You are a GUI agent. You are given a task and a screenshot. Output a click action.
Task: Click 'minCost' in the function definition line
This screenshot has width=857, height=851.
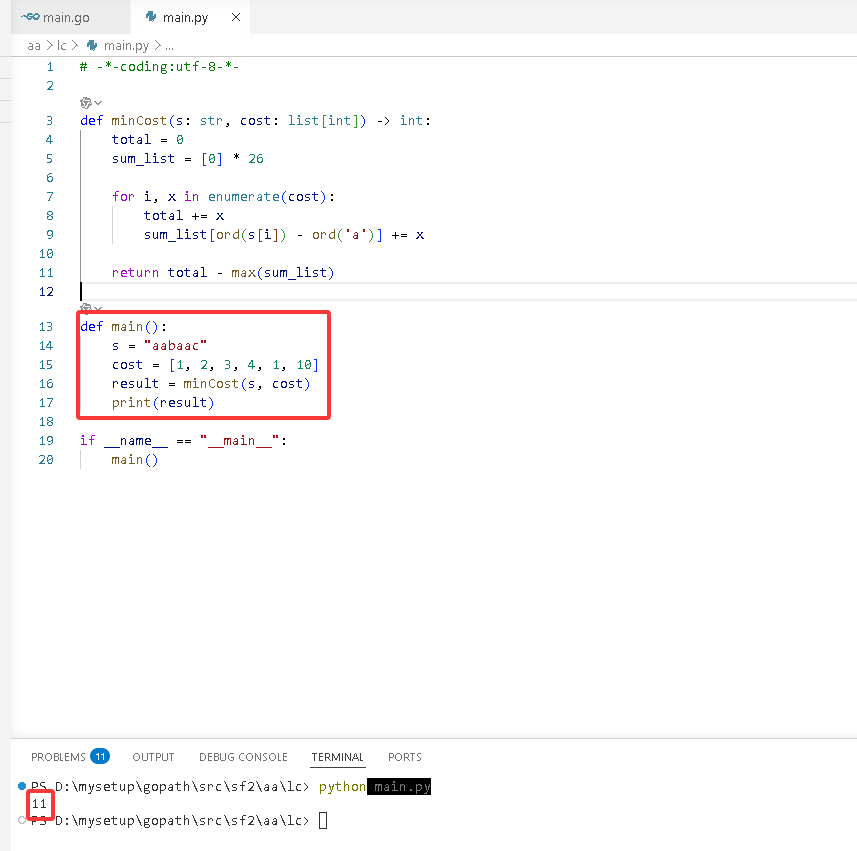point(139,121)
